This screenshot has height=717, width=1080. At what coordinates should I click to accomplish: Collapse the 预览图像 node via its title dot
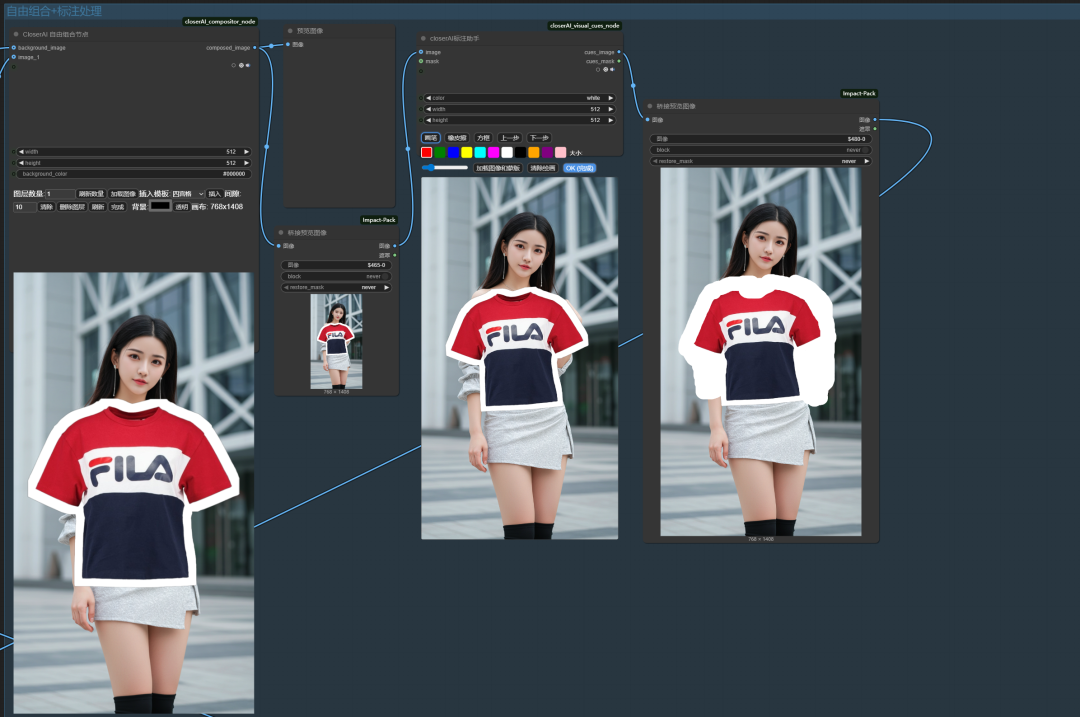point(290,30)
